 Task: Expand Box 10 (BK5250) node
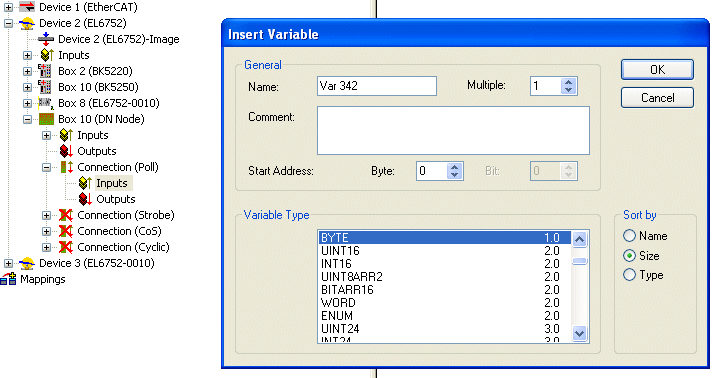tap(28, 87)
